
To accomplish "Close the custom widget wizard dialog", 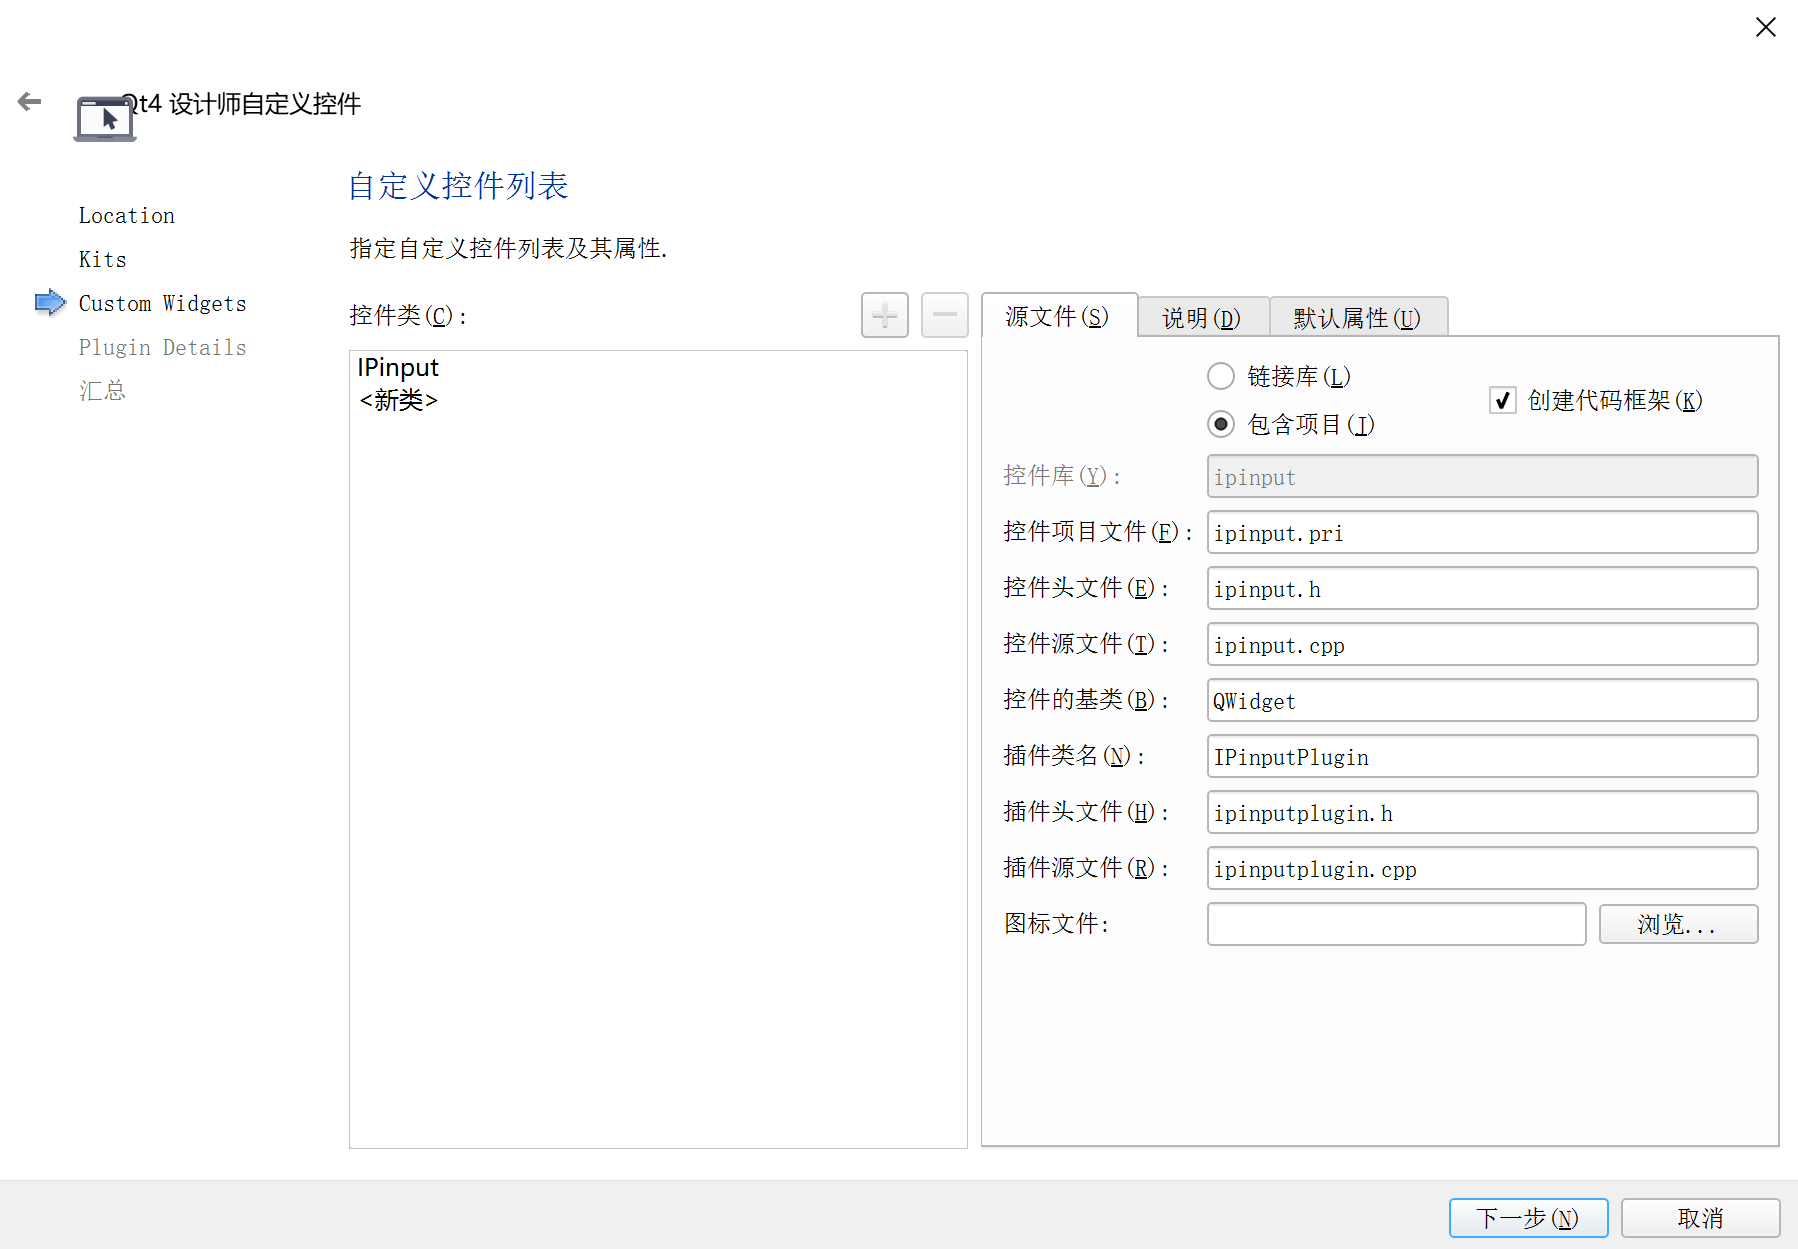I will 1765,27.
